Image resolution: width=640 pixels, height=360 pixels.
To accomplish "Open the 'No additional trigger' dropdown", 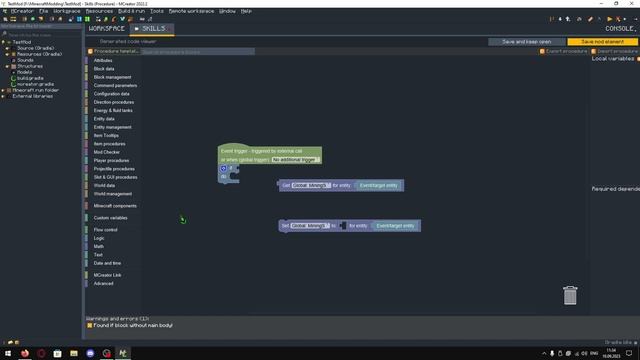I will pos(296,160).
